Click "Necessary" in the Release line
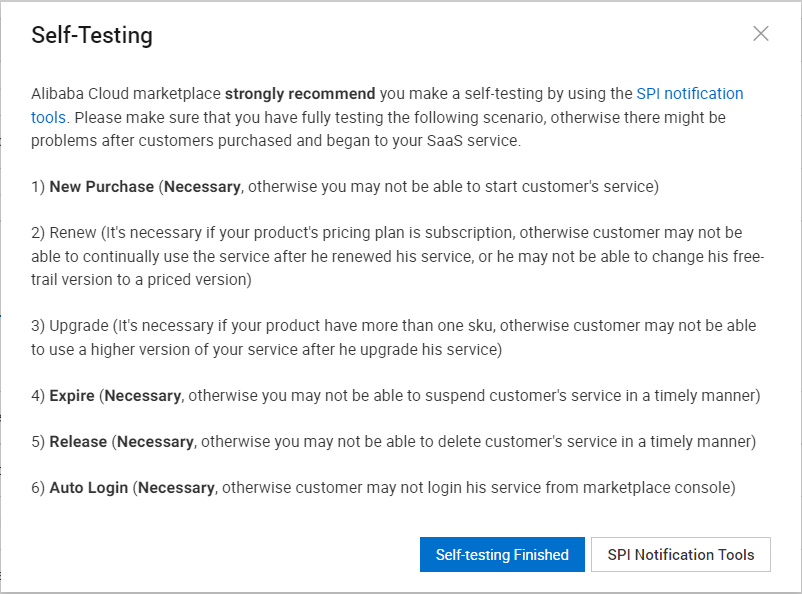Image resolution: width=802 pixels, height=594 pixels. [x=155, y=442]
